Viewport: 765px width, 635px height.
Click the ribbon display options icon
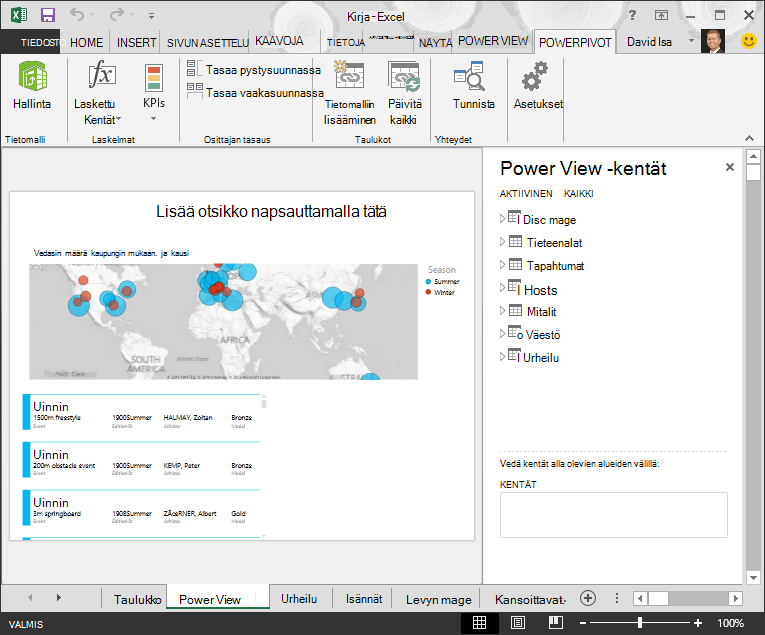coord(661,15)
